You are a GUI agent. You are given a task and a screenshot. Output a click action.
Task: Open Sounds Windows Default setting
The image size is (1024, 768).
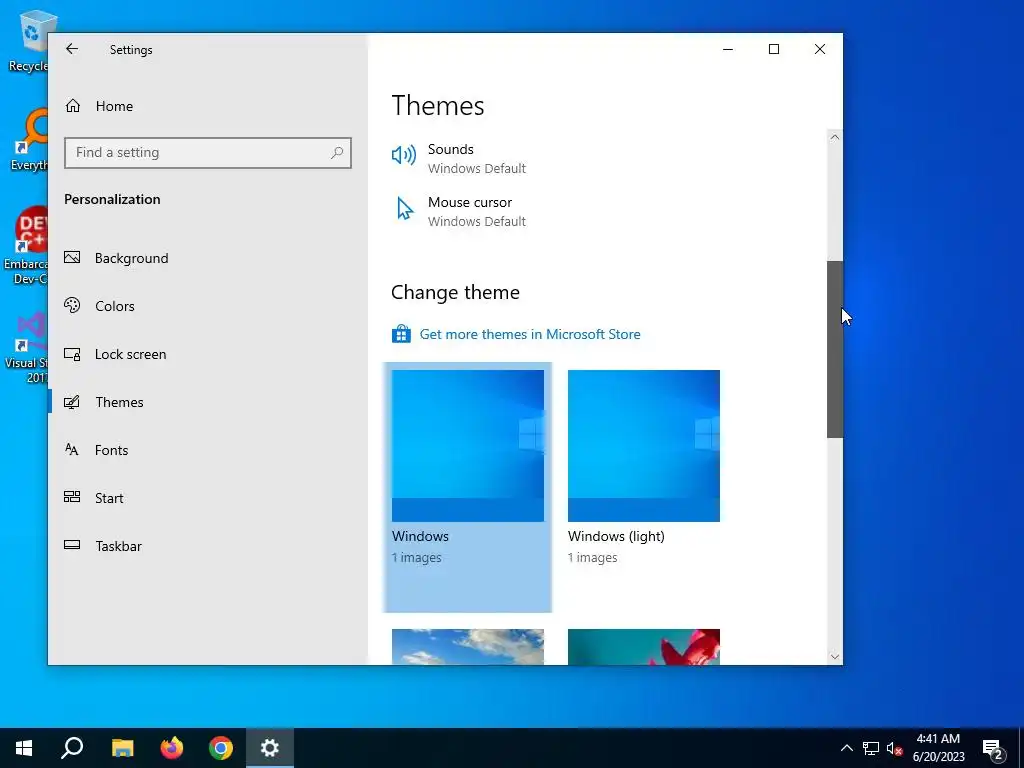click(x=477, y=168)
